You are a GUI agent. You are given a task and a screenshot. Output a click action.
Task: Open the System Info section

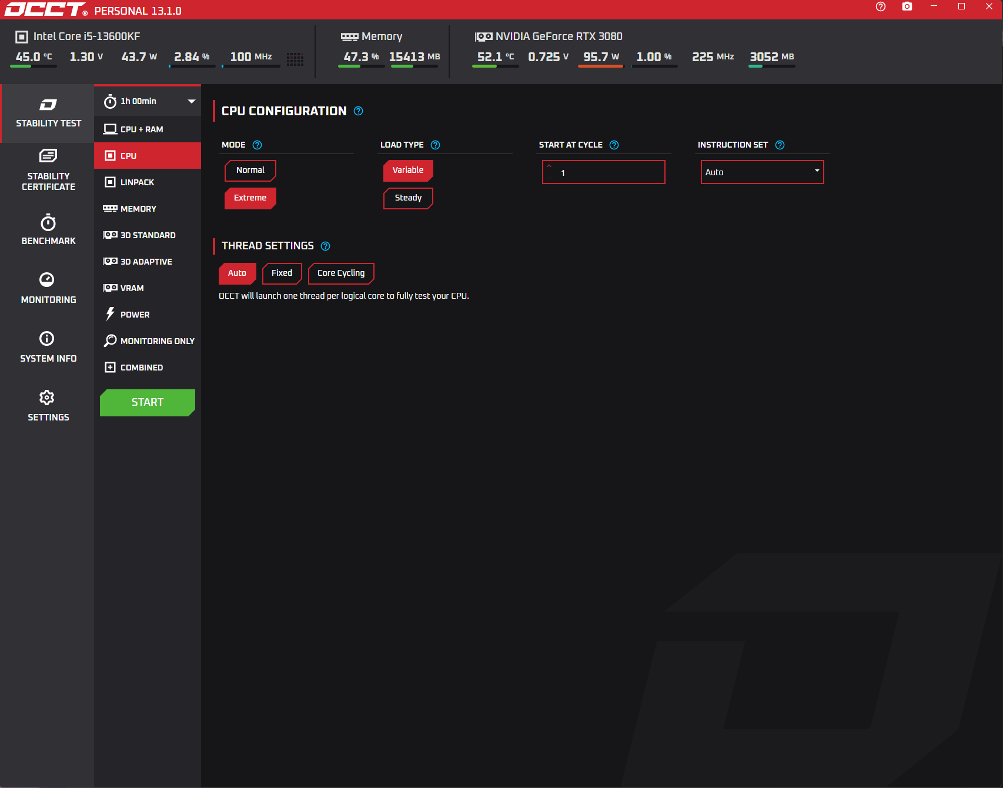[x=48, y=346]
